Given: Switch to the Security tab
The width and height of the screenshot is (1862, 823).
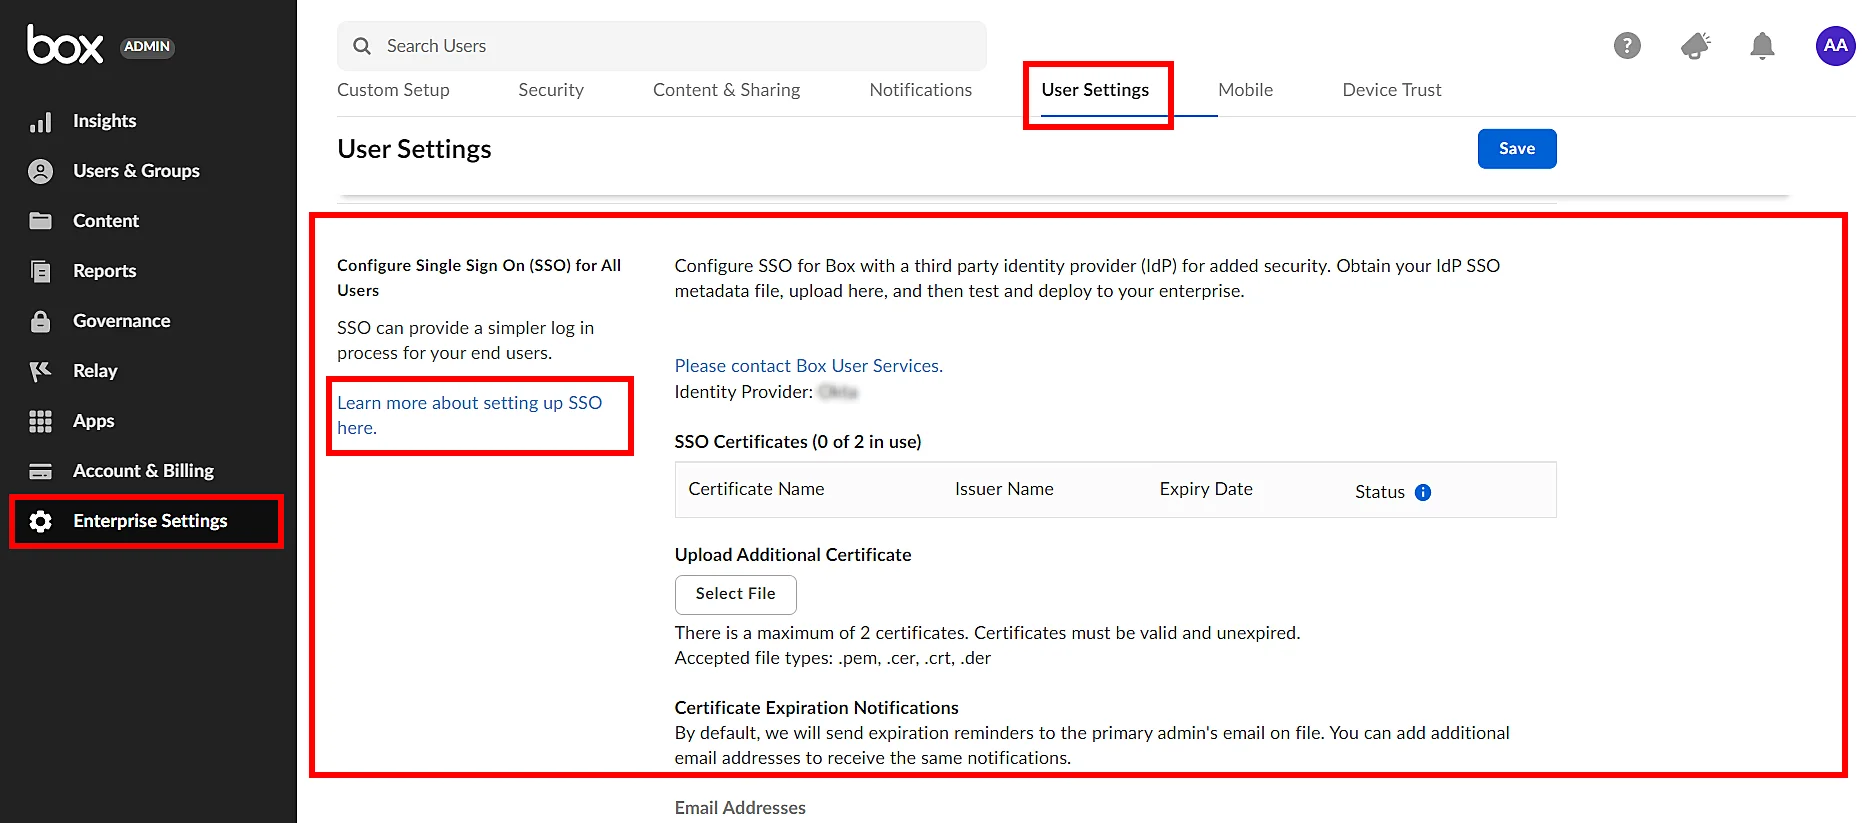Looking at the screenshot, I should (551, 90).
